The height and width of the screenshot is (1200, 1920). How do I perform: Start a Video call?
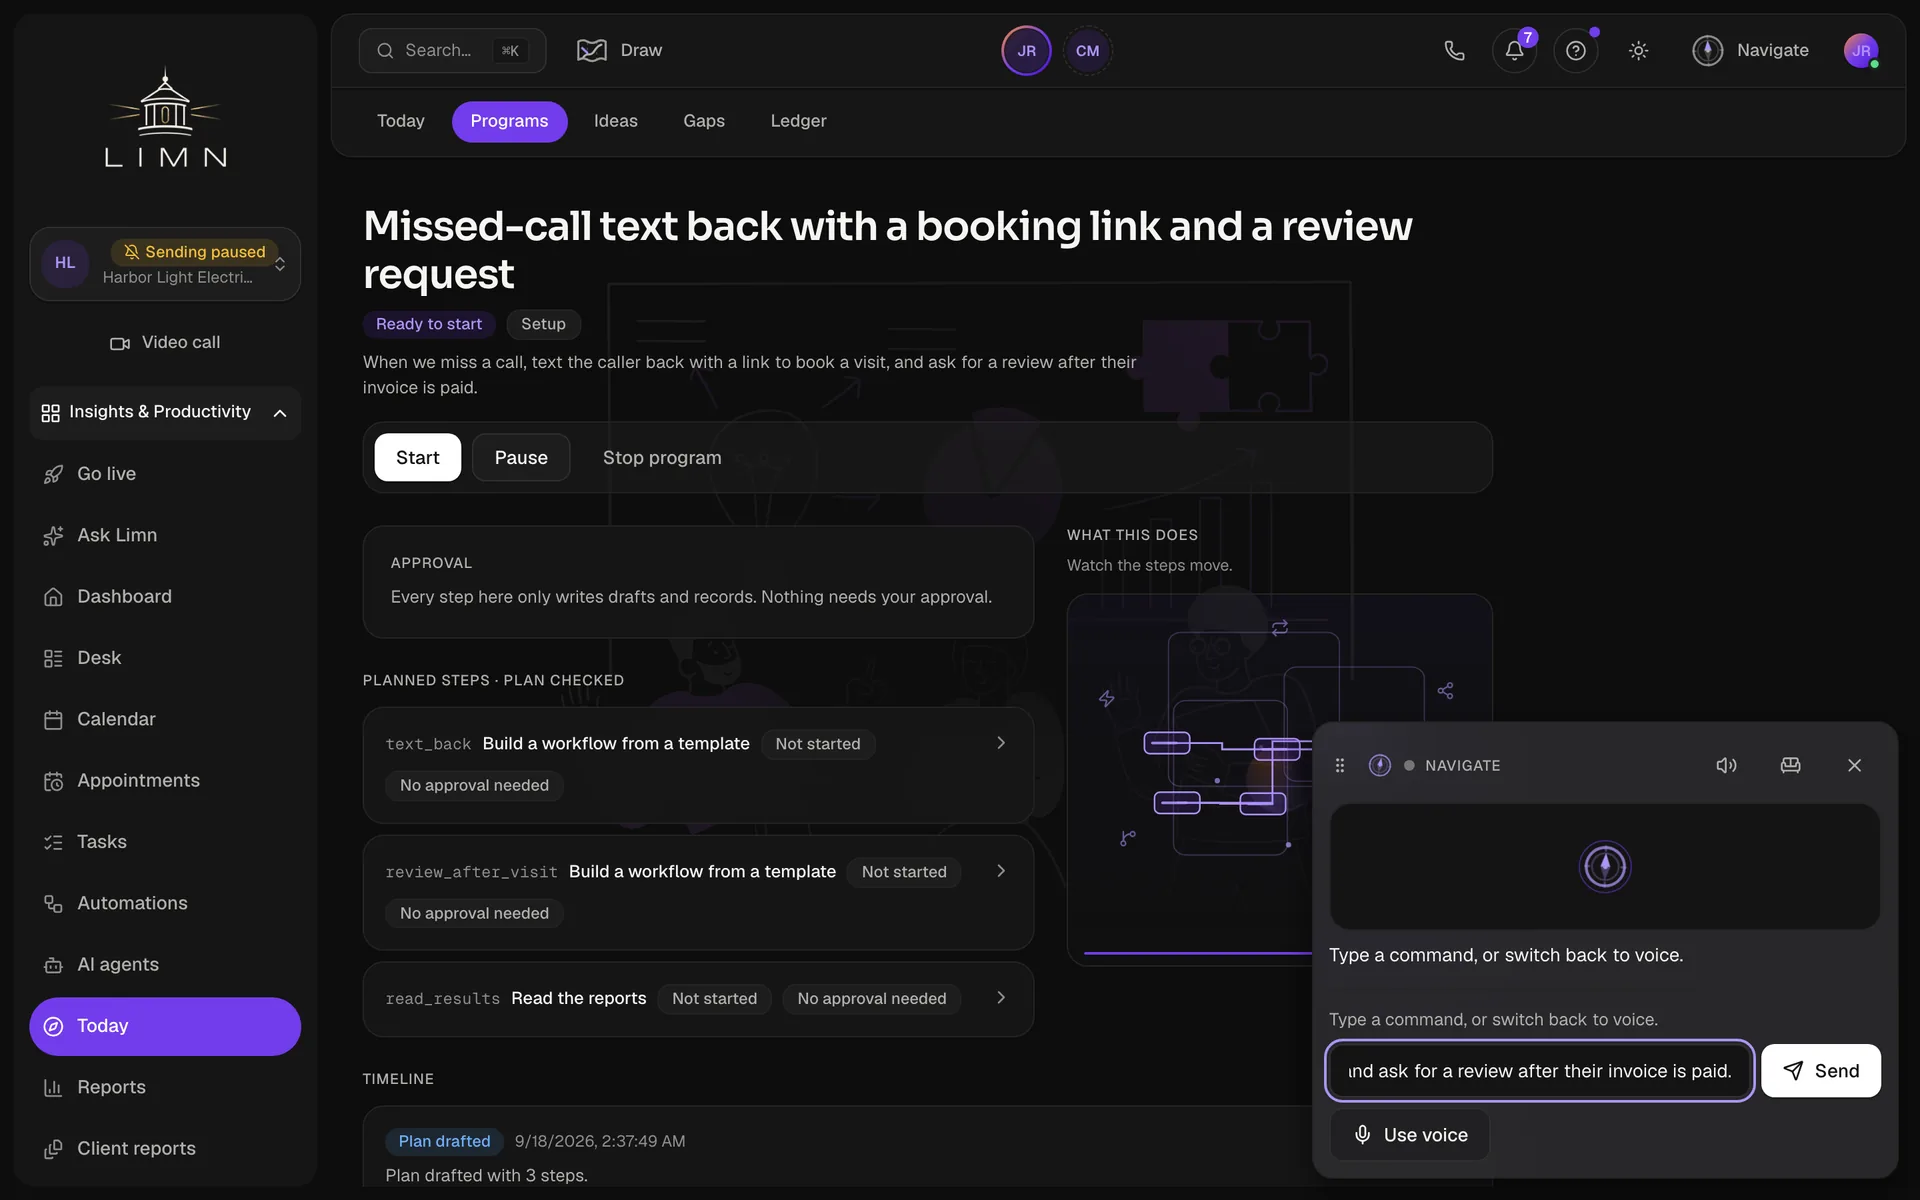(x=165, y=342)
